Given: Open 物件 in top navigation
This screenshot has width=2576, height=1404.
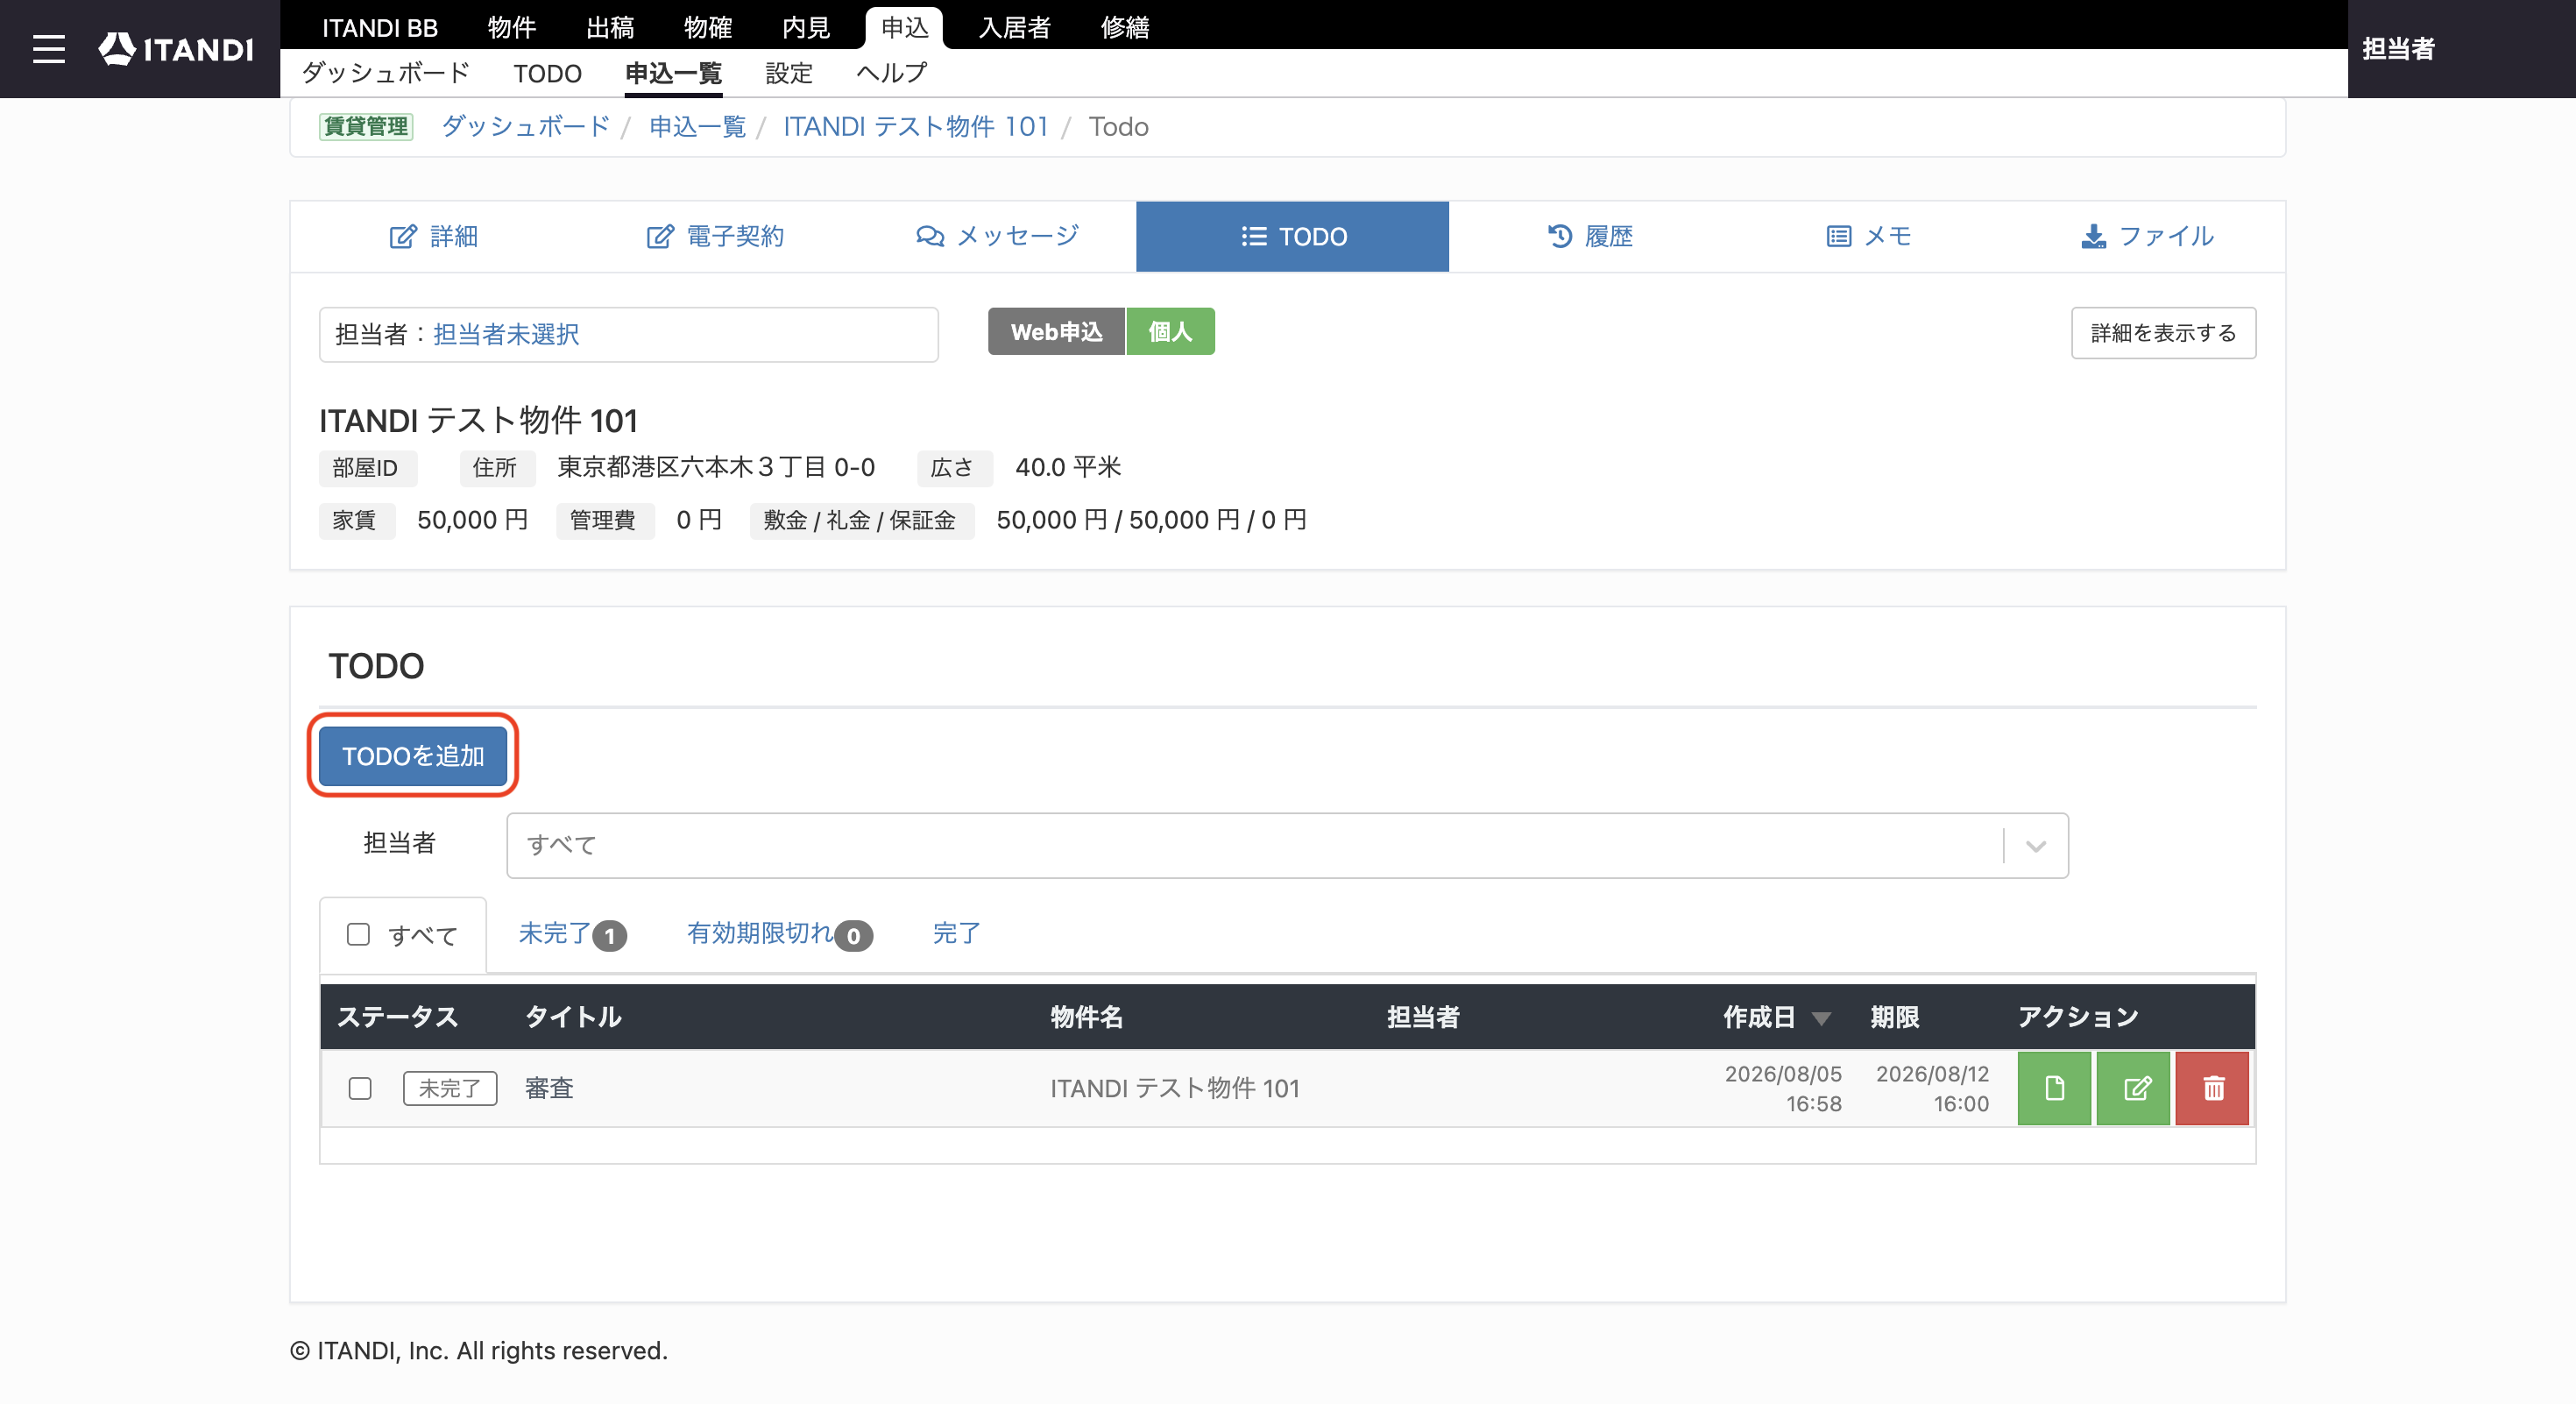Looking at the screenshot, I should pos(512,27).
